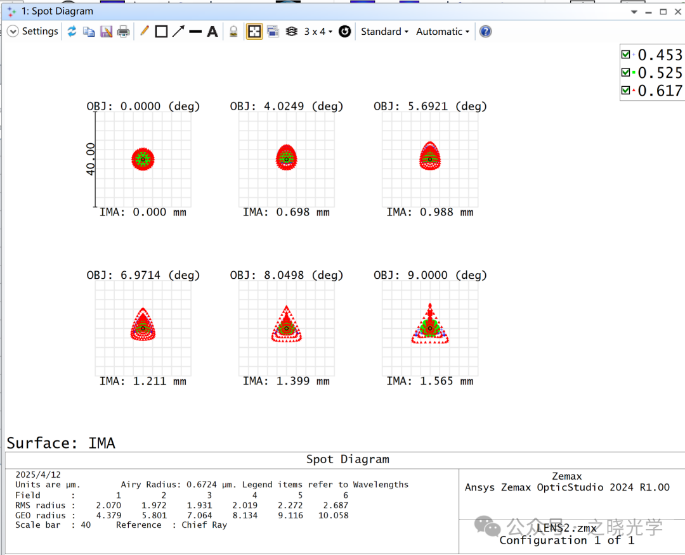Image resolution: width=685 pixels, height=555 pixels.
Task: Disable the 0.617 wavelength checkbox
Action: [626, 91]
